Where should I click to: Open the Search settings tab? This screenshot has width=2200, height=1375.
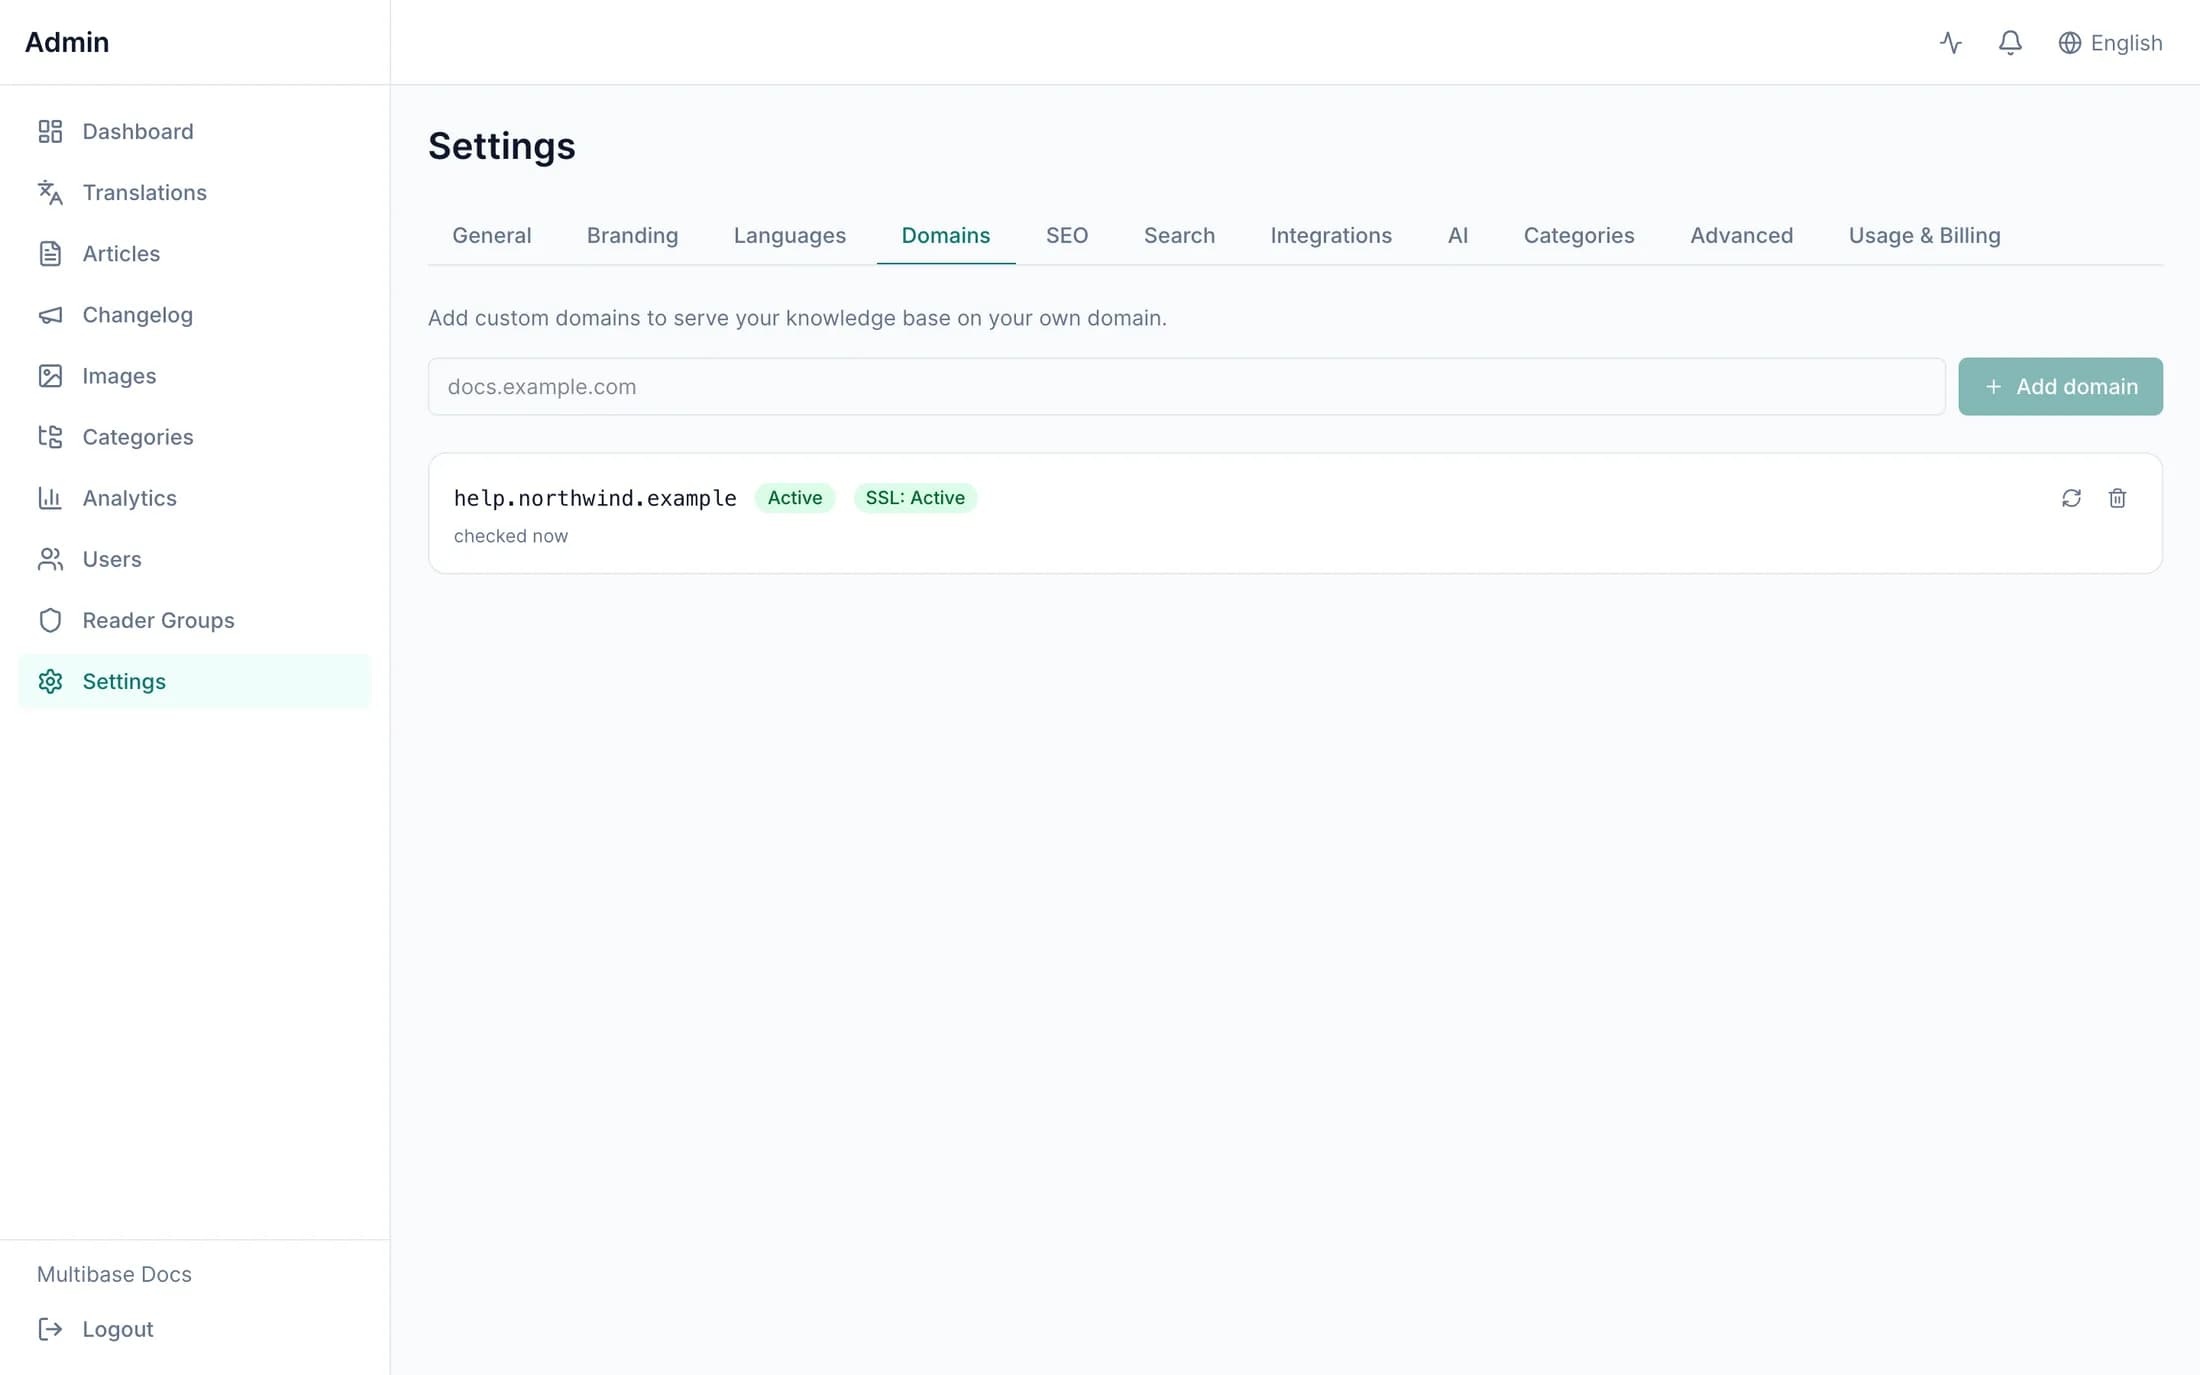coord(1179,236)
